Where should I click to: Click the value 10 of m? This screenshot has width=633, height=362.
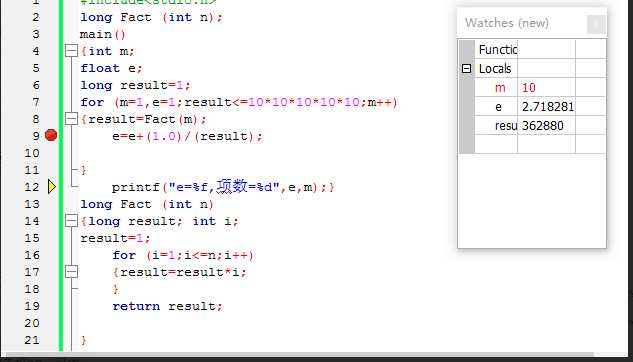[x=528, y=88]
